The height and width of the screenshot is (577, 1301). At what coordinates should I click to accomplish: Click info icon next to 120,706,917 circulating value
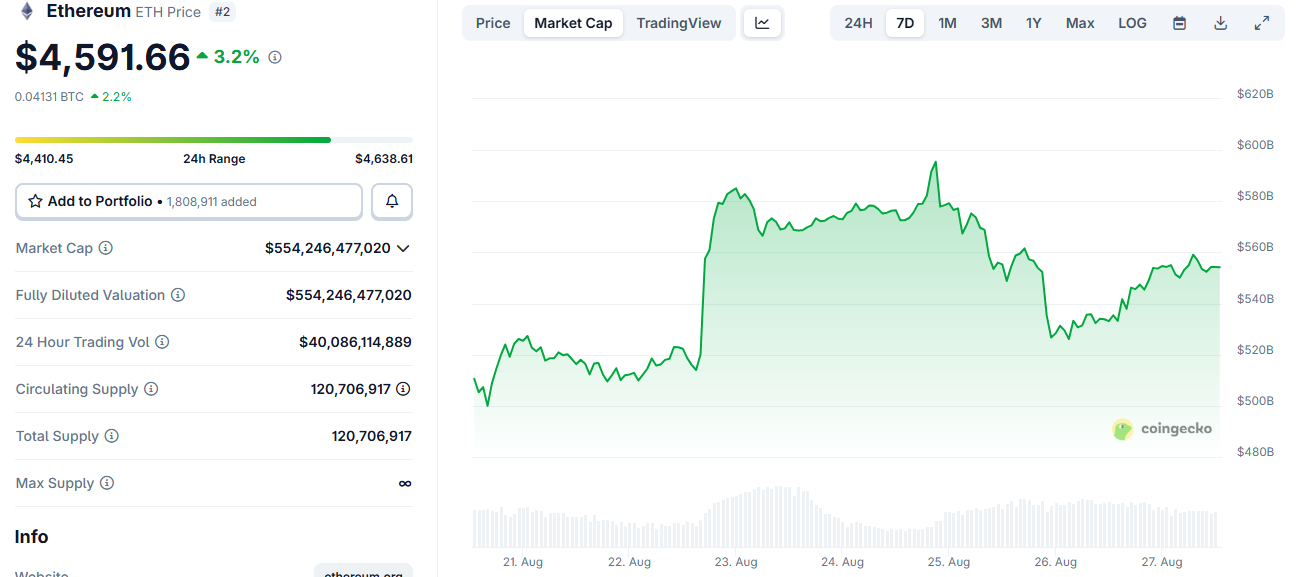[403, 389]
